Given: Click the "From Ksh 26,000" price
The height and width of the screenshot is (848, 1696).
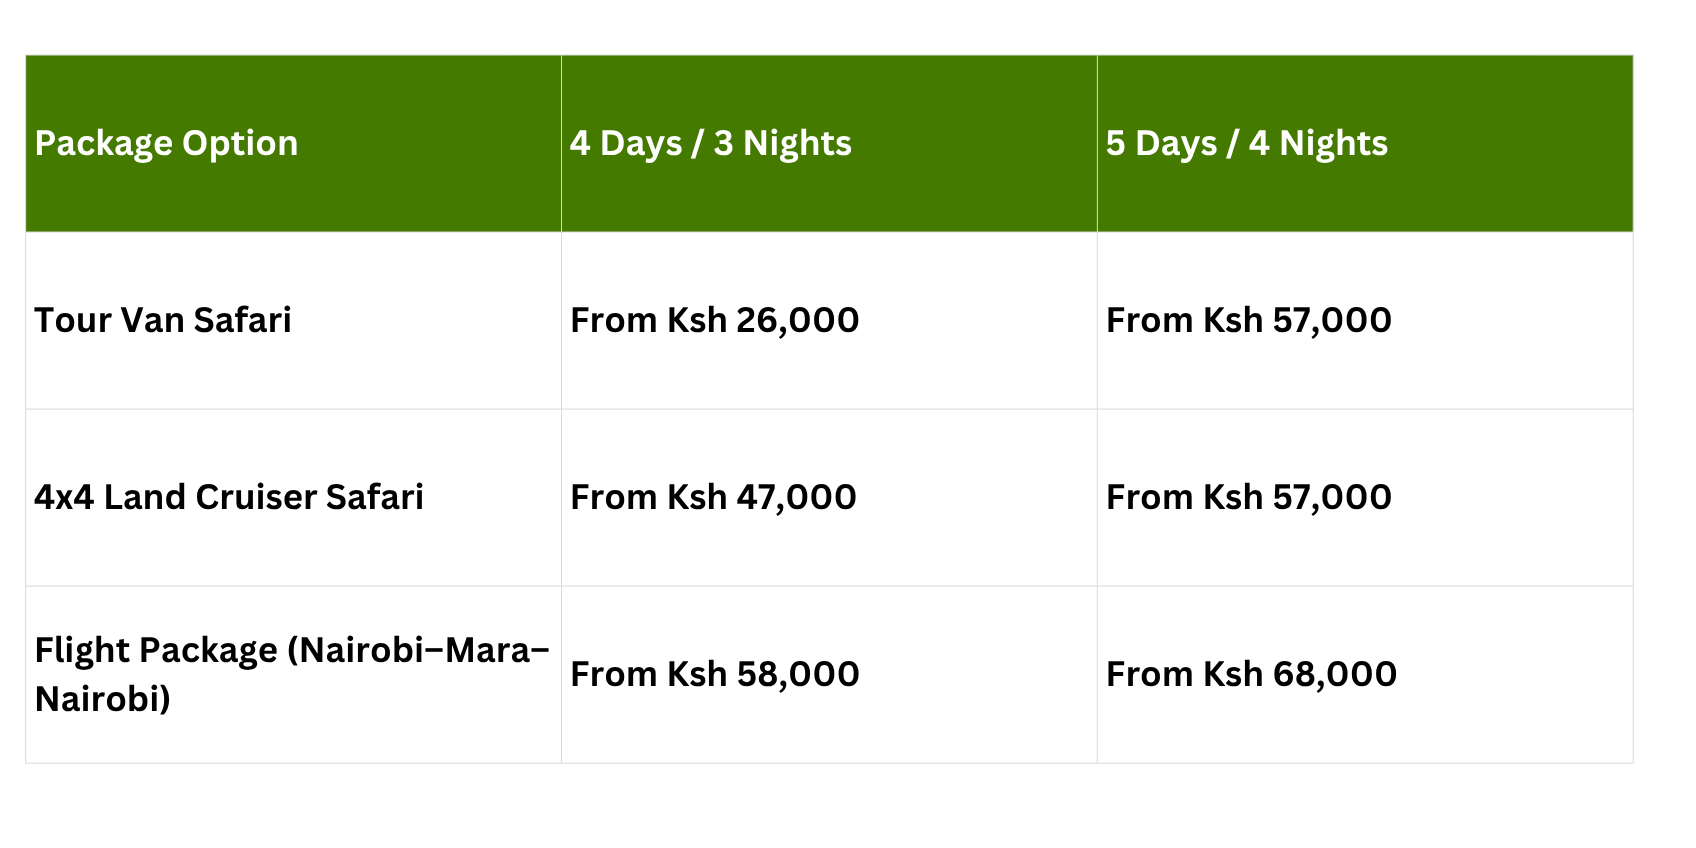Looking at the screenshot, I should pos(714,320).
